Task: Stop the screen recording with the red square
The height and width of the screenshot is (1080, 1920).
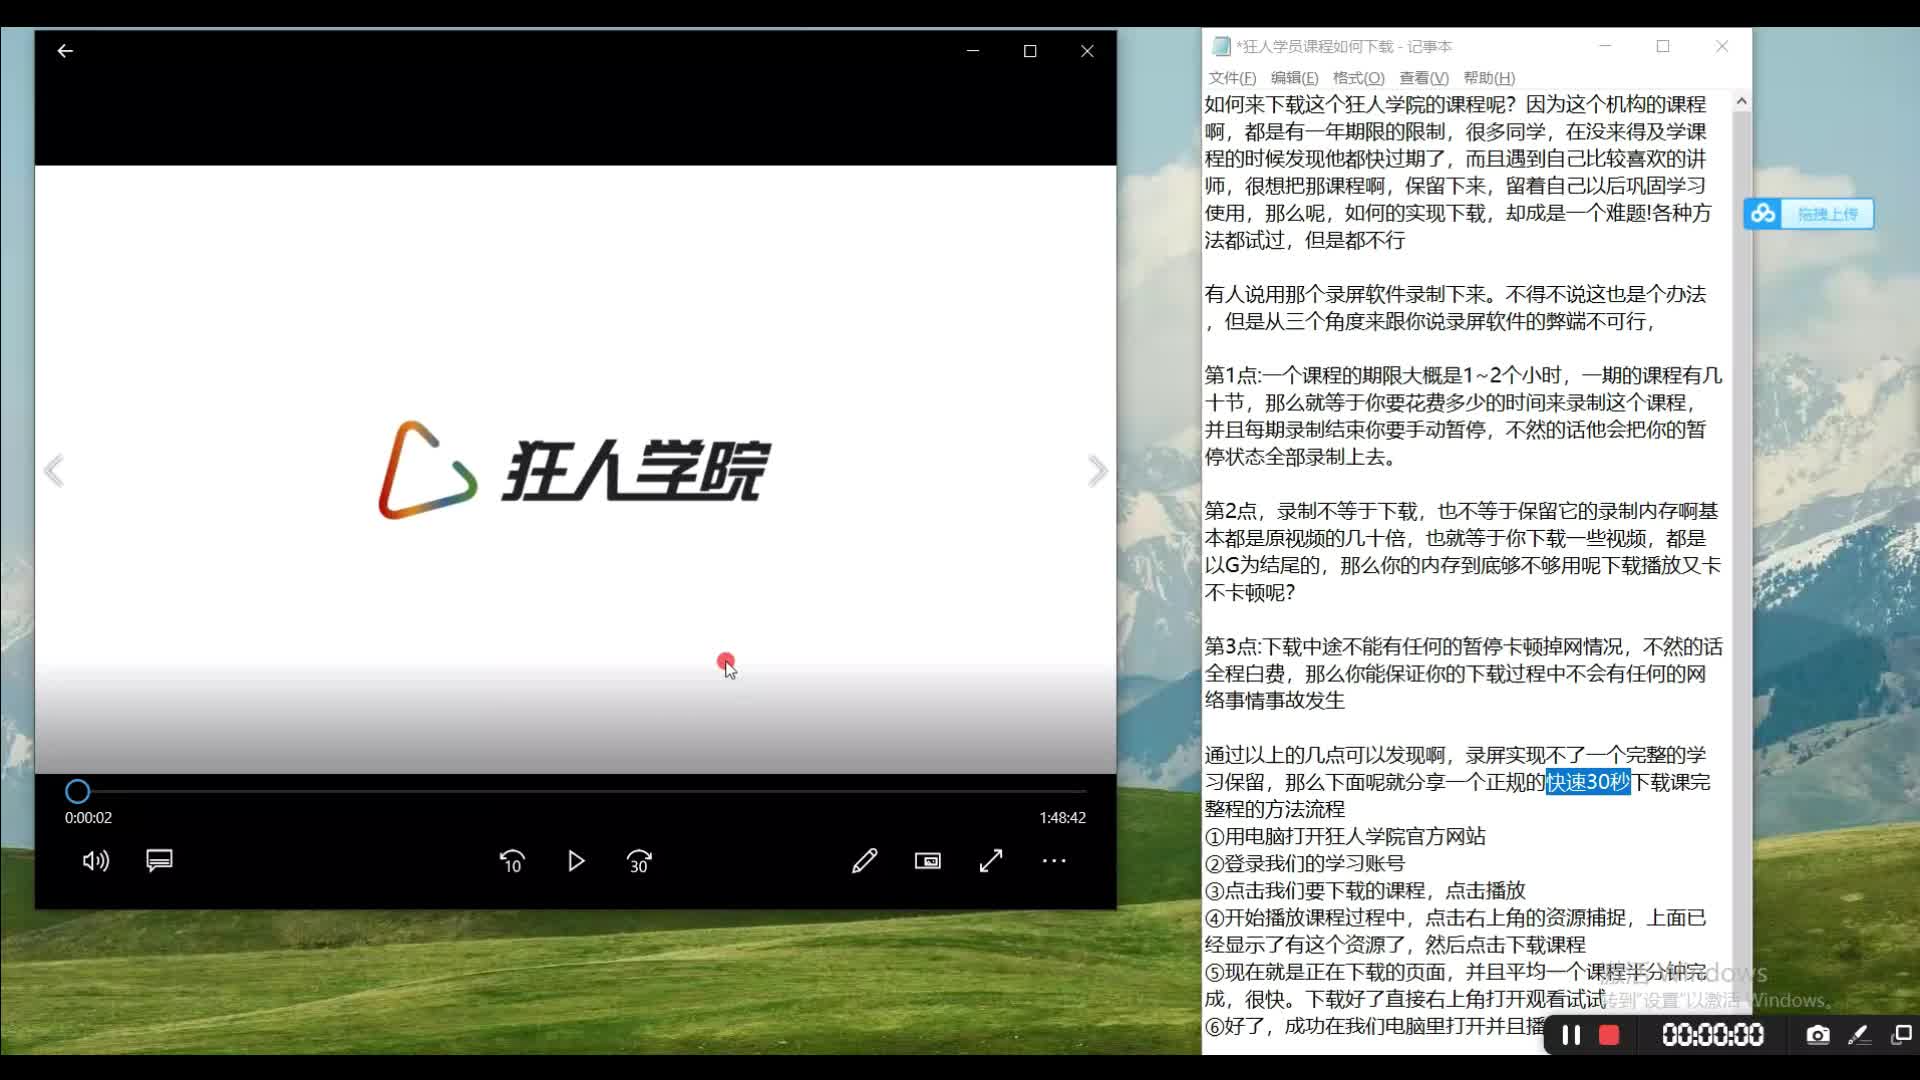Action: pos(1609,1036)
